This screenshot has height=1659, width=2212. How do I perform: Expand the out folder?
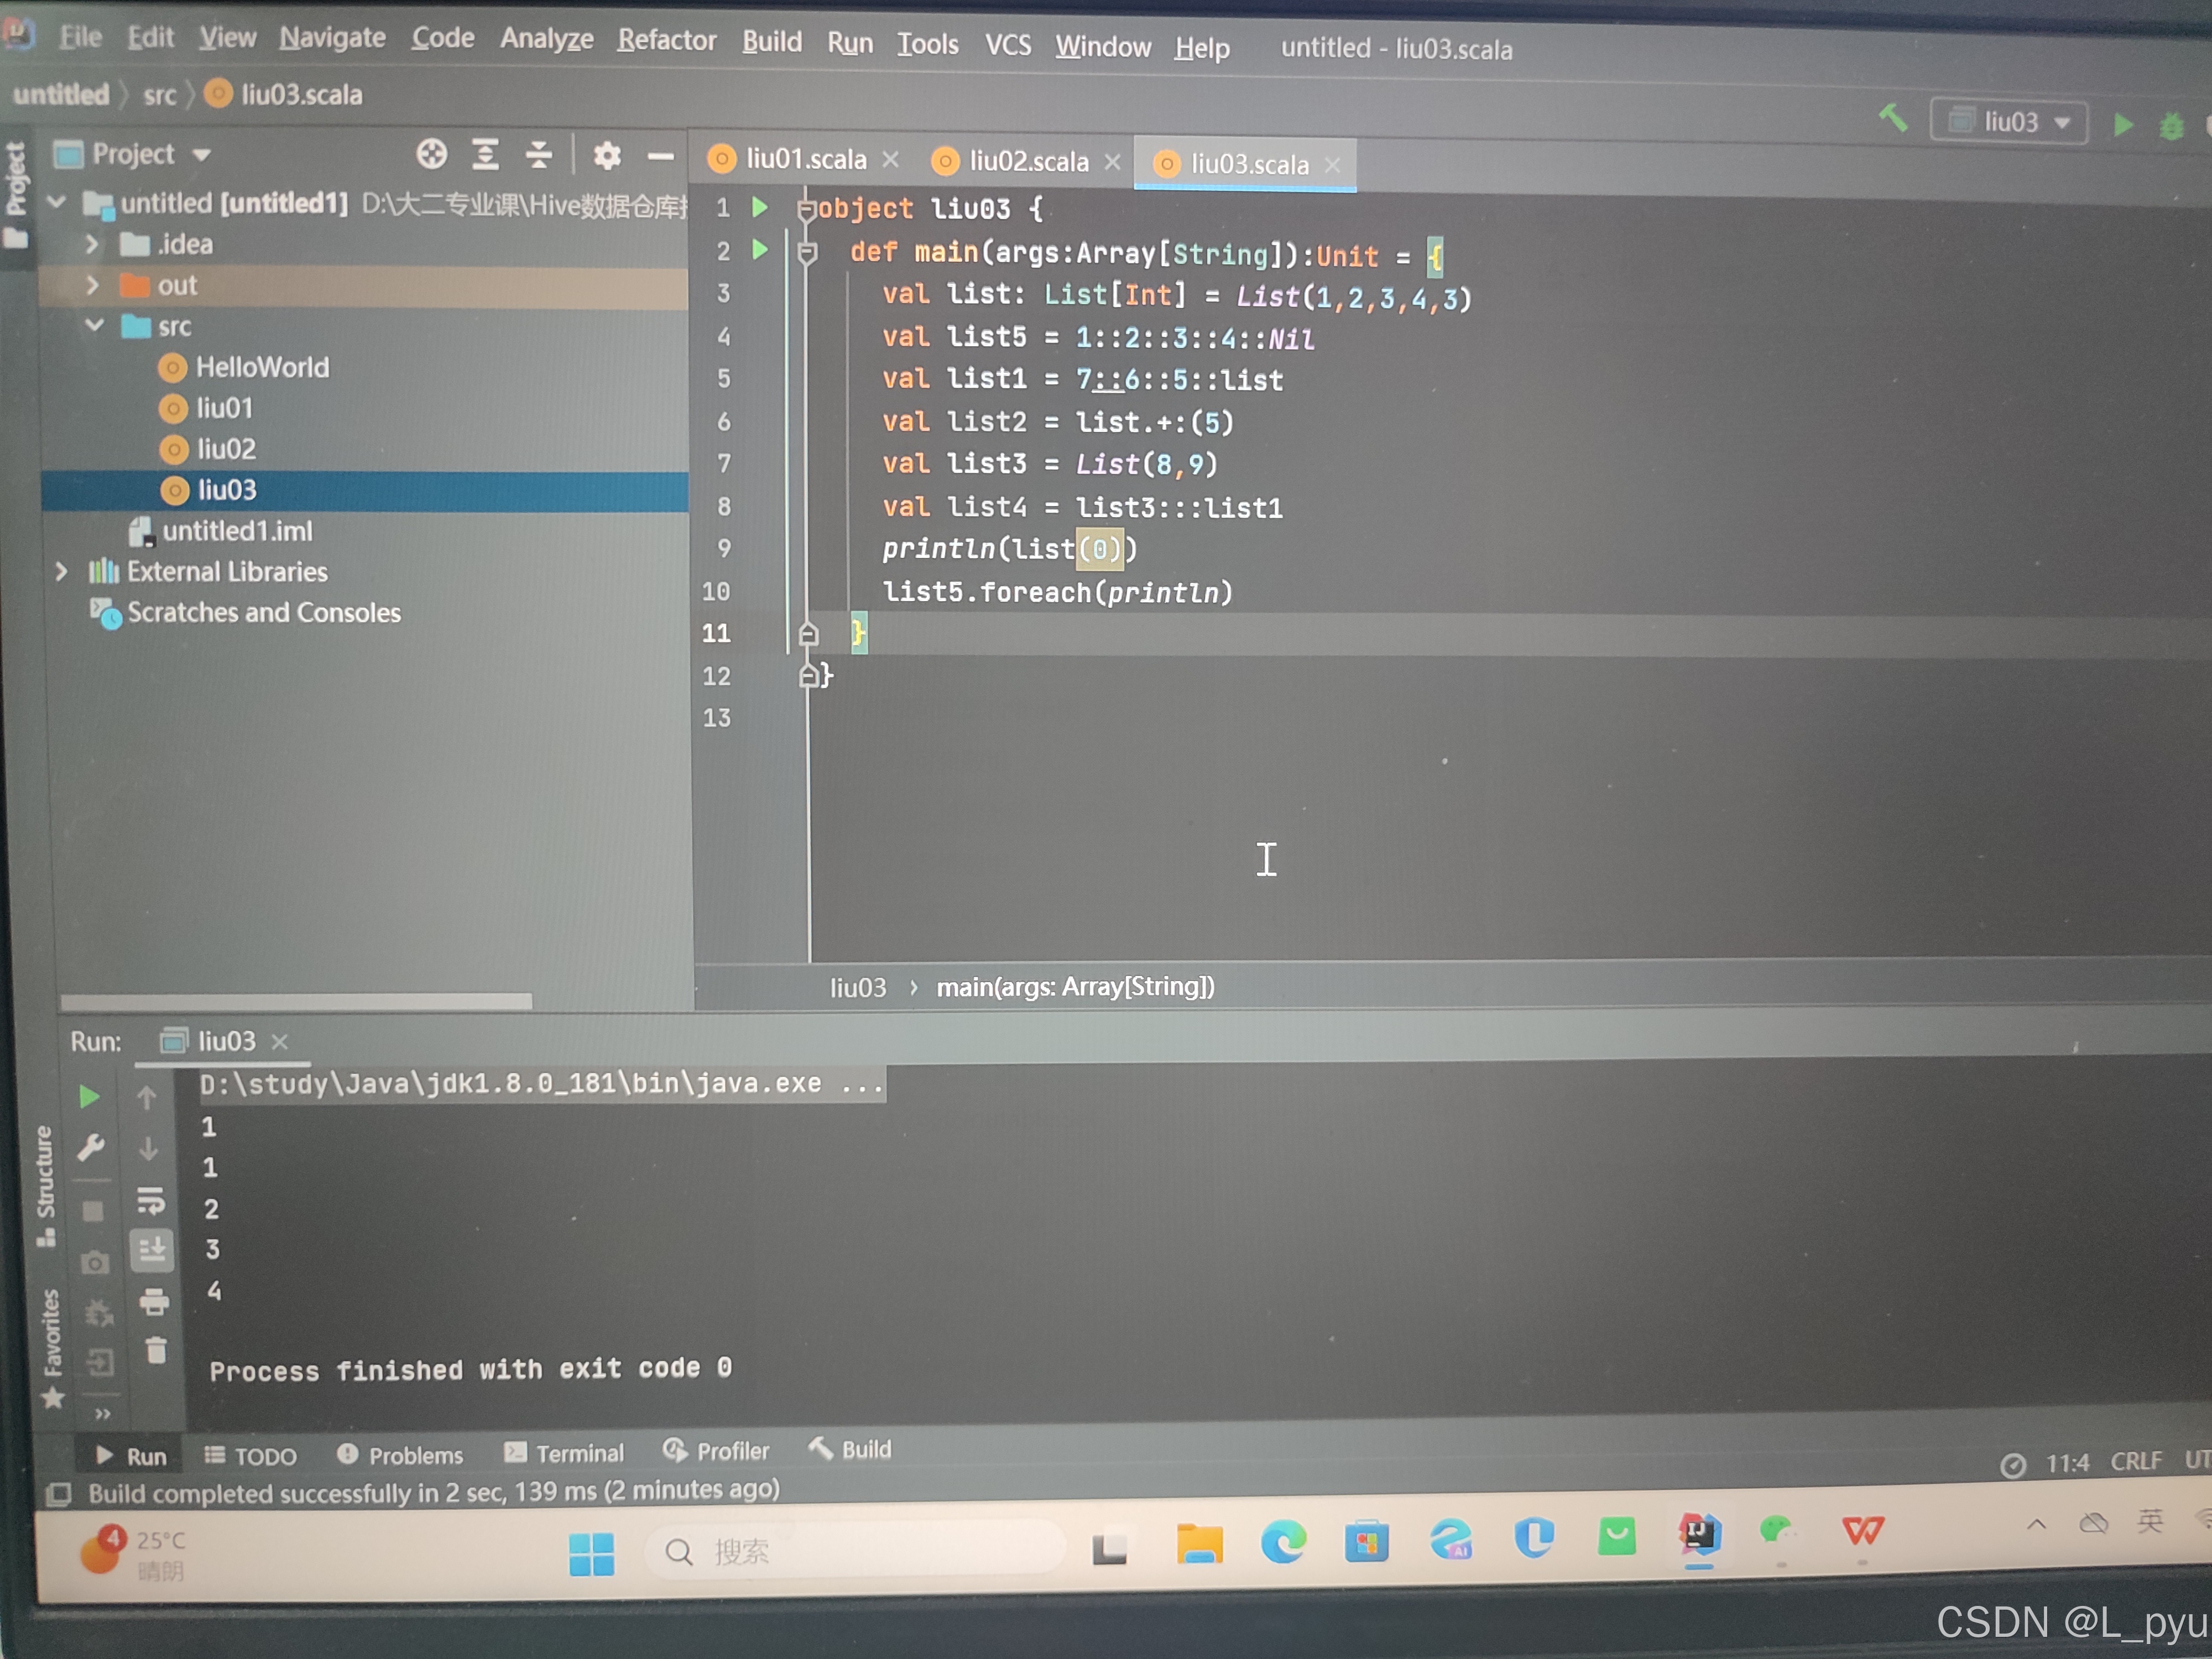click(x=92, y=286)
